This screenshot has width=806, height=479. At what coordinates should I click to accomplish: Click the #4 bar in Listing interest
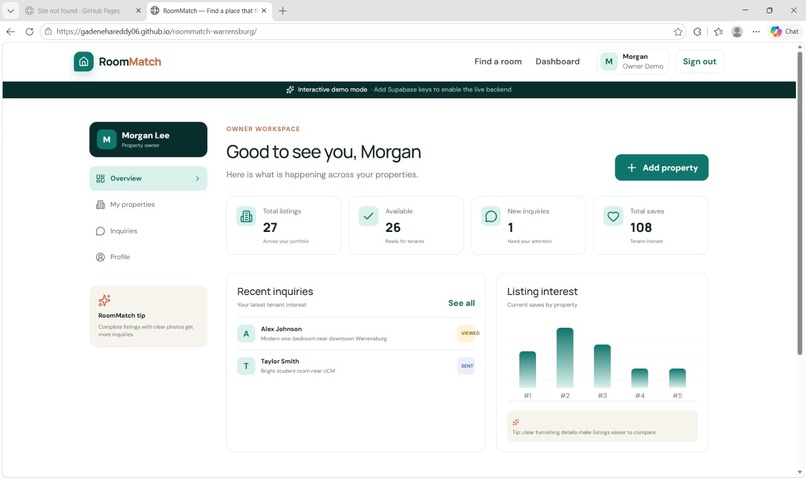[x=639, y=378]
